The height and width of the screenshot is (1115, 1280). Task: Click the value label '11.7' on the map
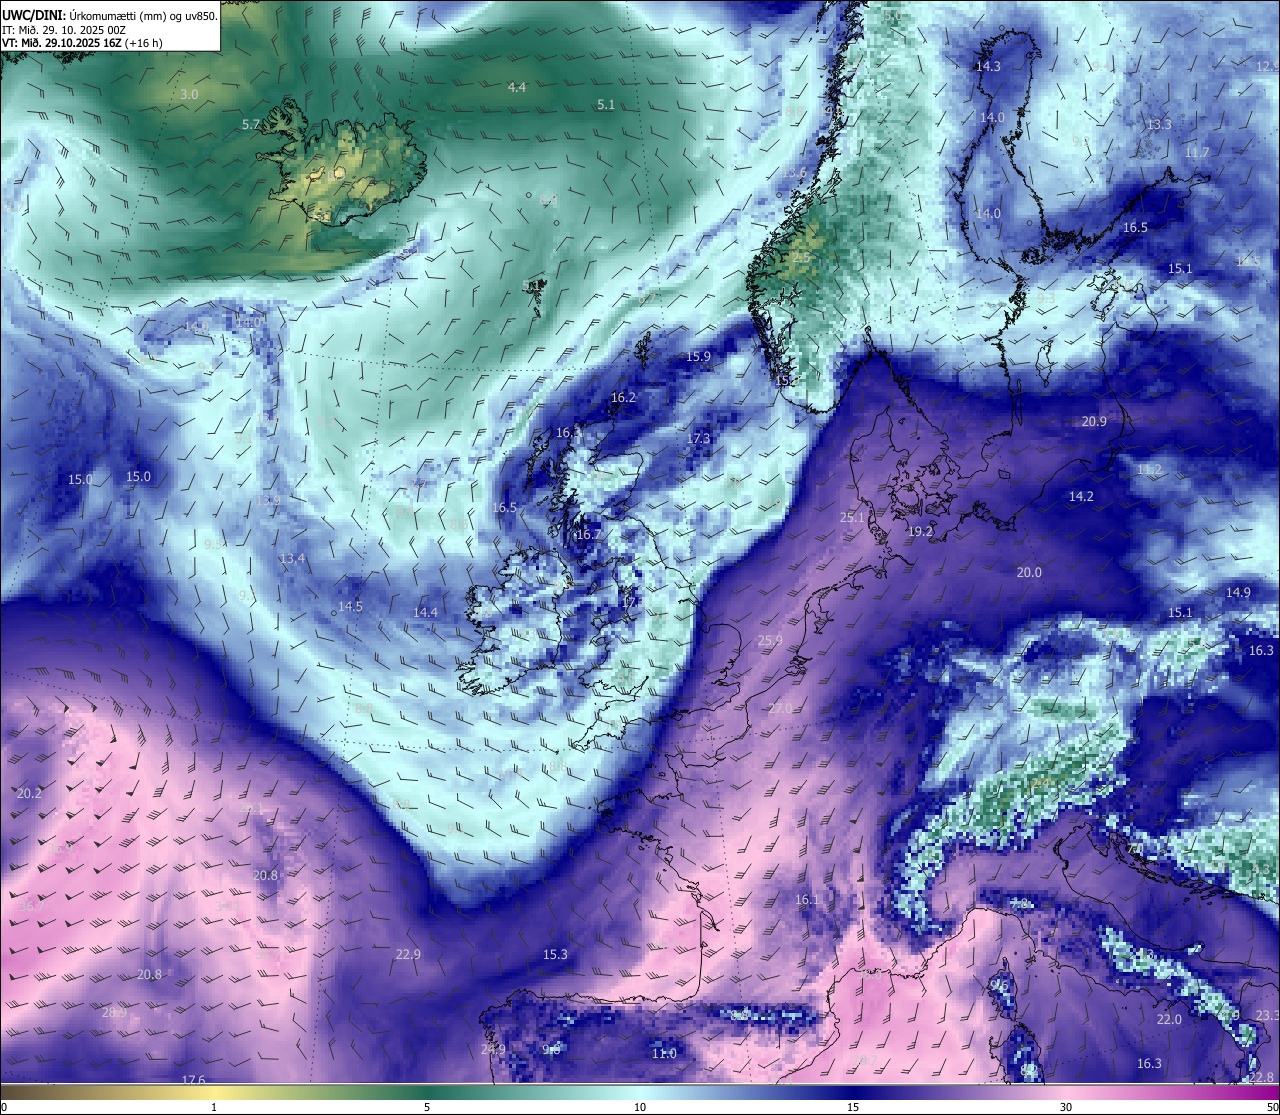tap(1197, 153)
